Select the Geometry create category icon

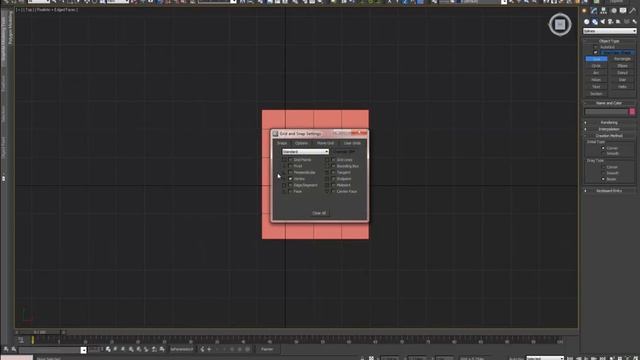[587, 22]
